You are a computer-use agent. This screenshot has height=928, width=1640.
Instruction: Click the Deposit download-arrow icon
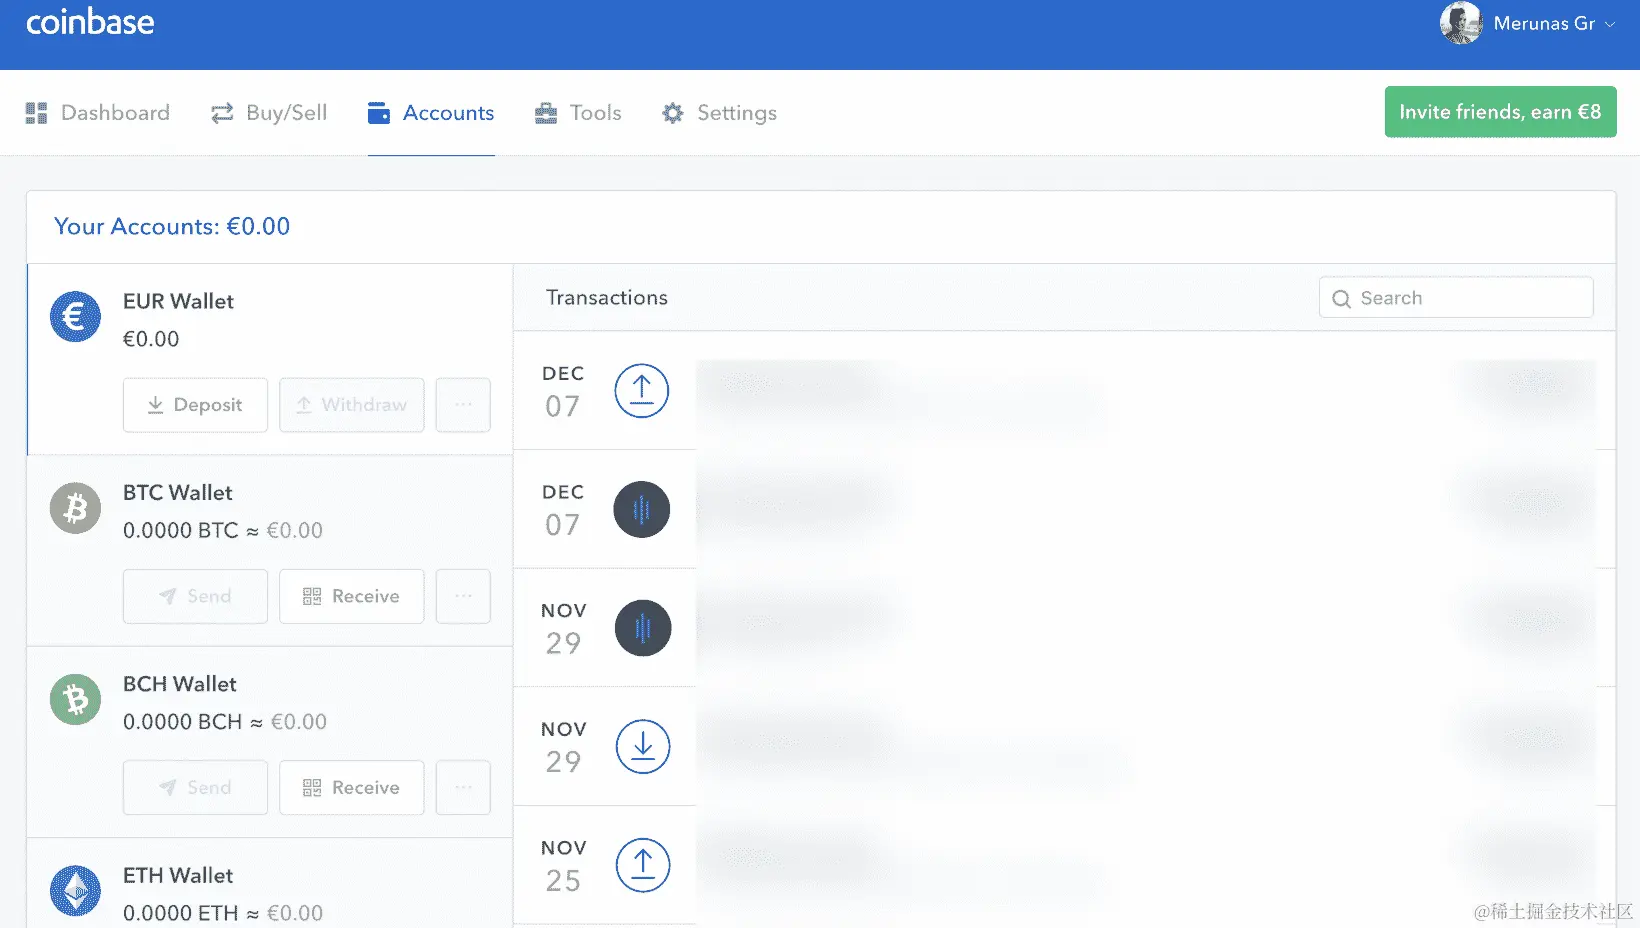pyautogui.click(x=155, y=405)
